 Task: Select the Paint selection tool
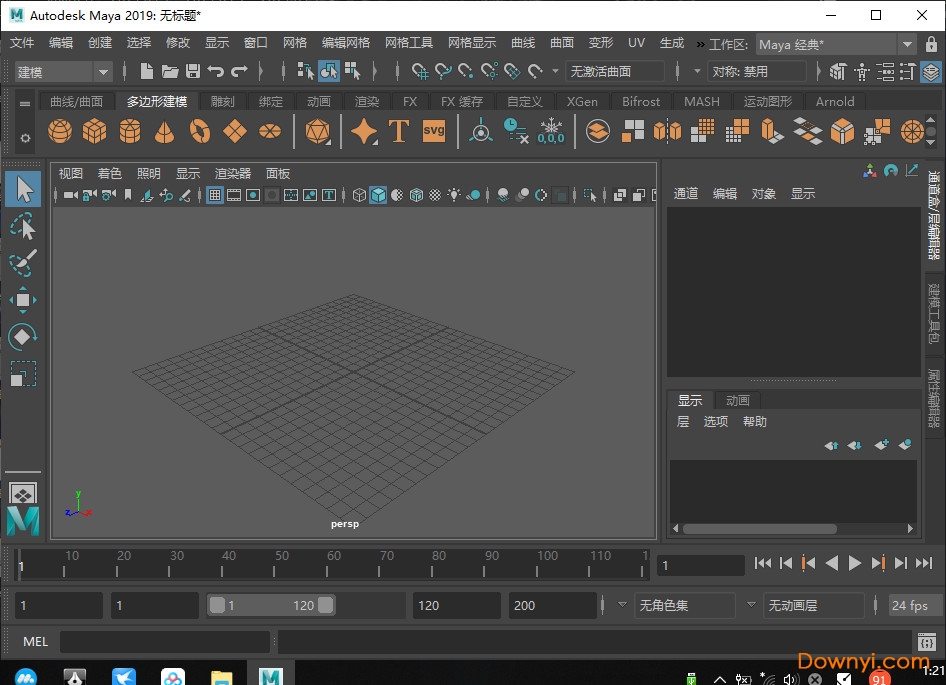(22, 263)
